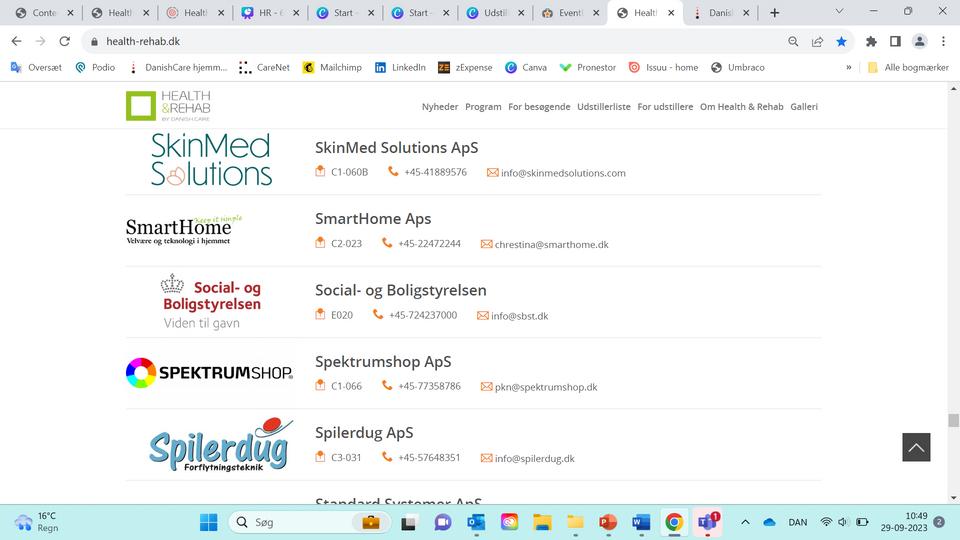Show more bookmarks via the overflow chevron
960x540 pixels.
(849, 67)
